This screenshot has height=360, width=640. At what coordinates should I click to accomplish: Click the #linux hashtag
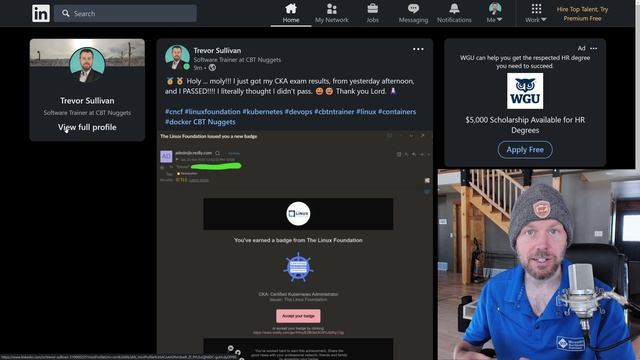pos(366,111)
